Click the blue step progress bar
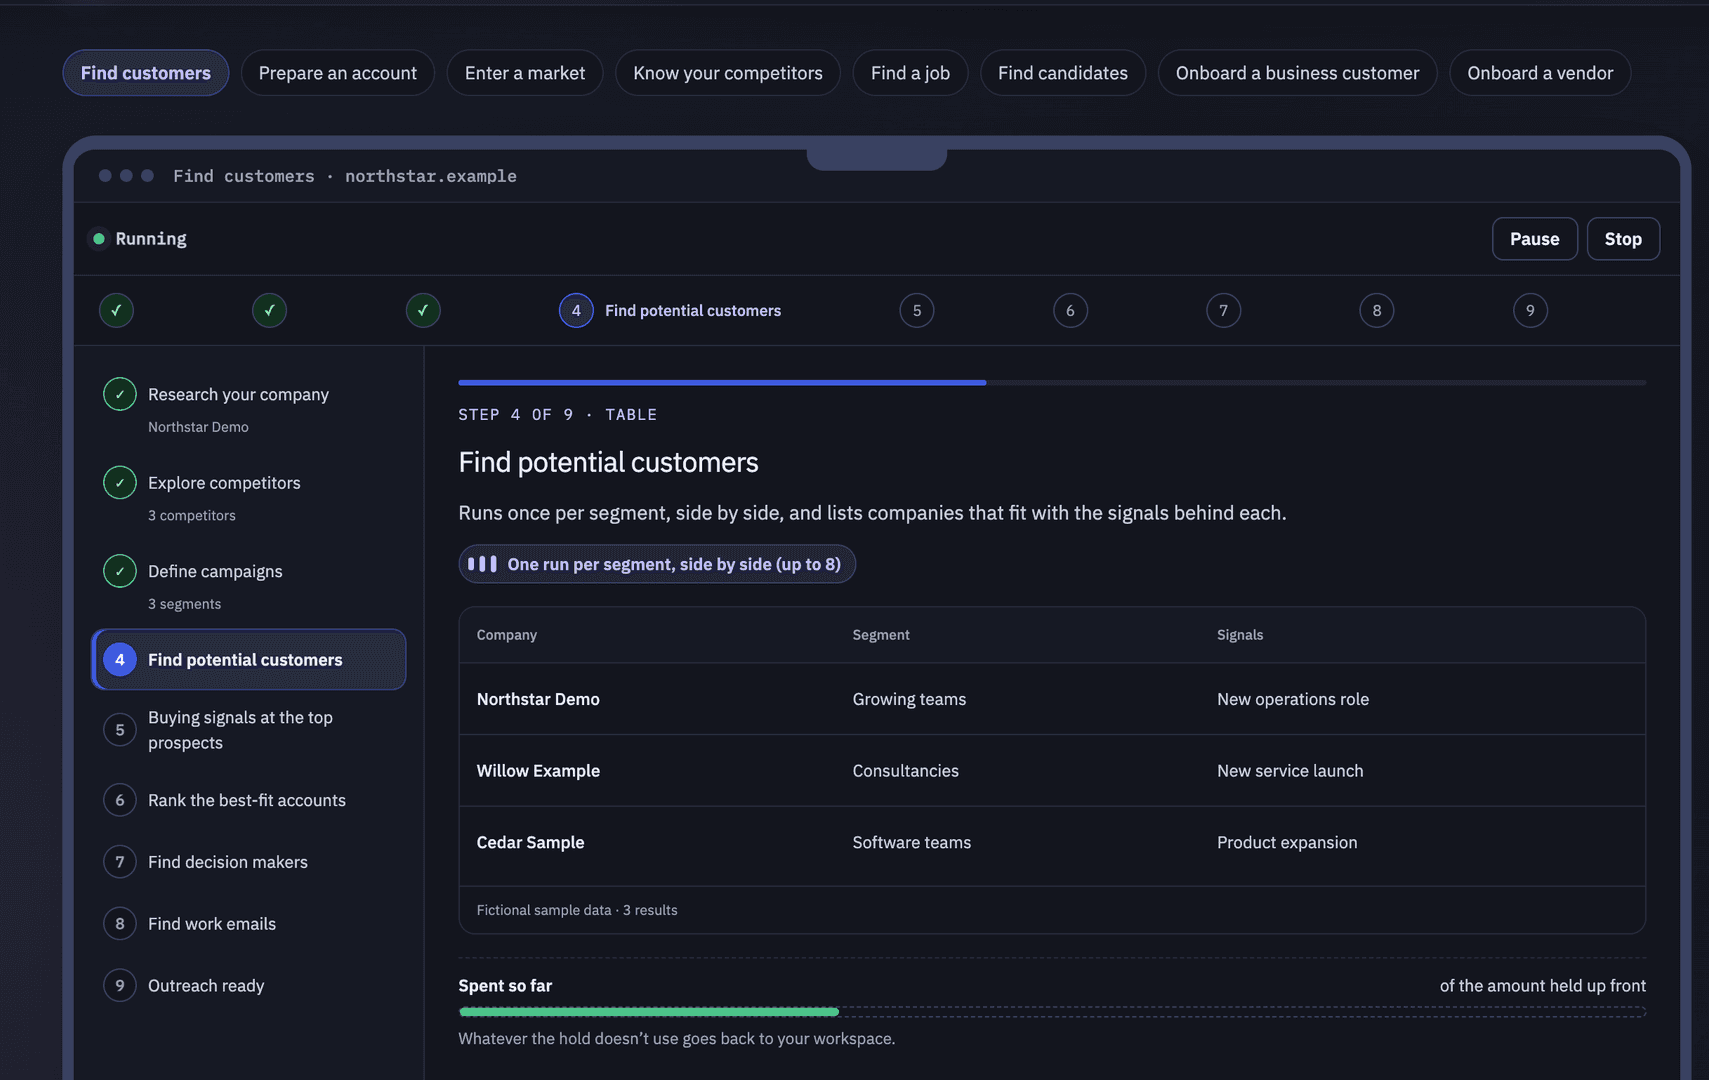This screenshot has width=1709, height=1080. (x=722, y=382)
